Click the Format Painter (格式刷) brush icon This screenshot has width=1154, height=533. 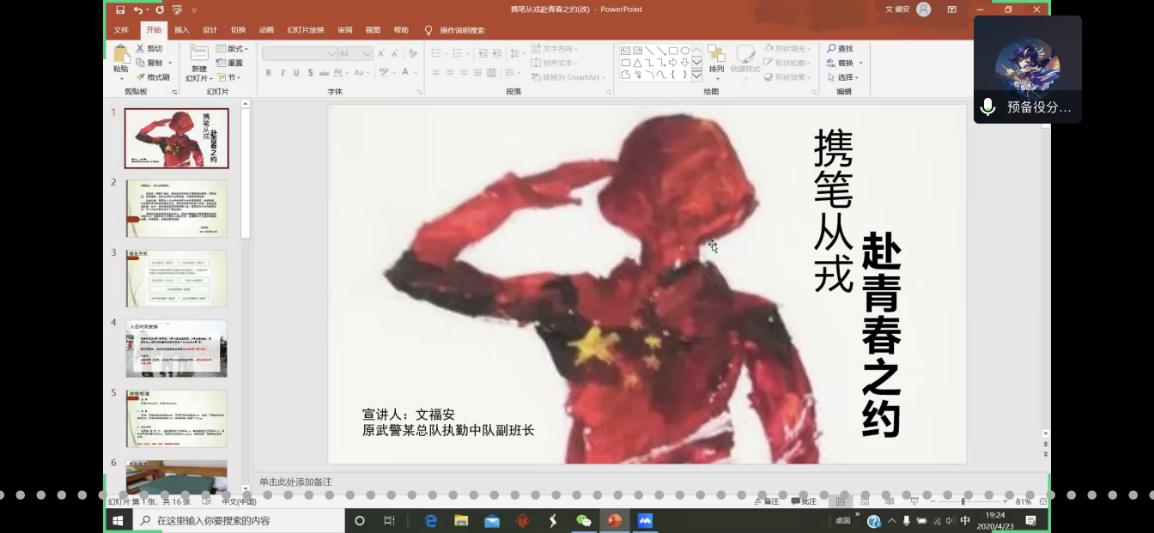[x=141, y=77]
